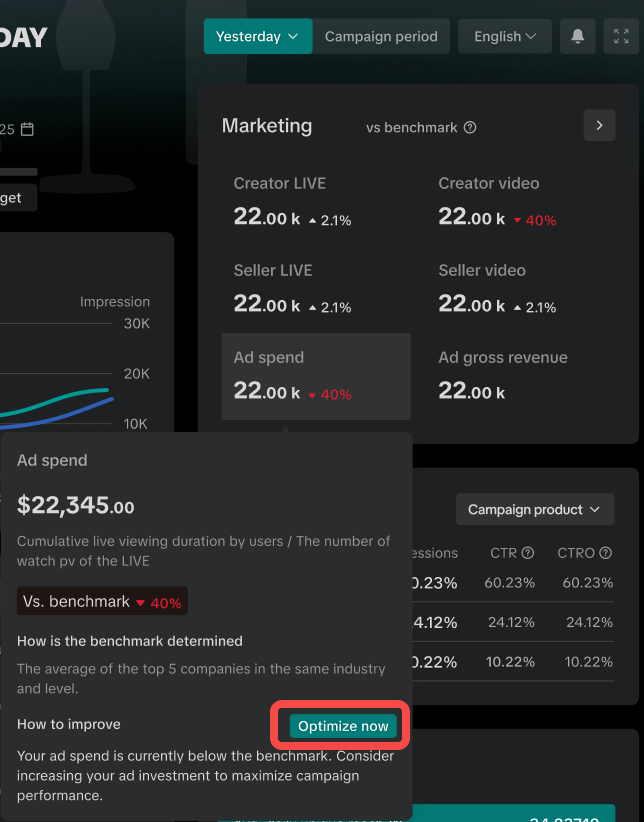This screenshot has height=822, width=644.
Task: Select the Seller LIVE metric card
Action: click(x=315, y=289)
